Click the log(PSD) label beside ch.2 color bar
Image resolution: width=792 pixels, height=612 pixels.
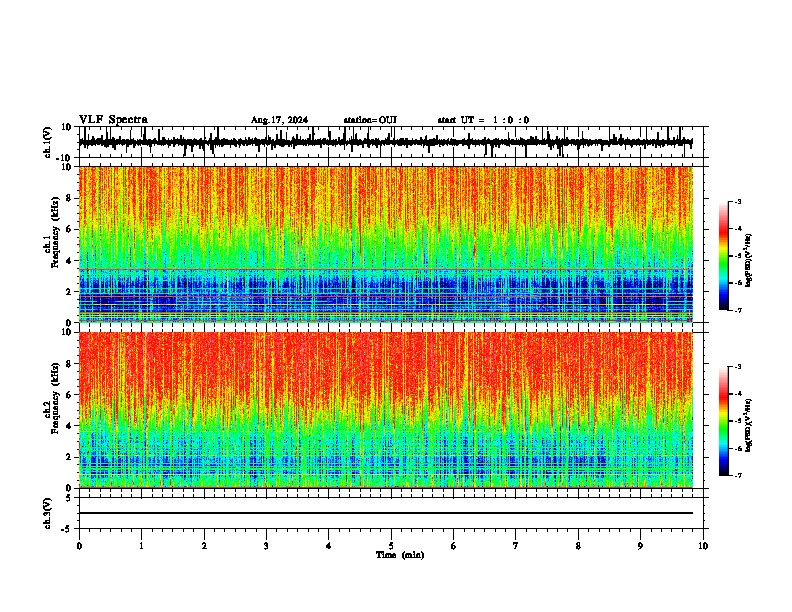(x=749, y=426)
